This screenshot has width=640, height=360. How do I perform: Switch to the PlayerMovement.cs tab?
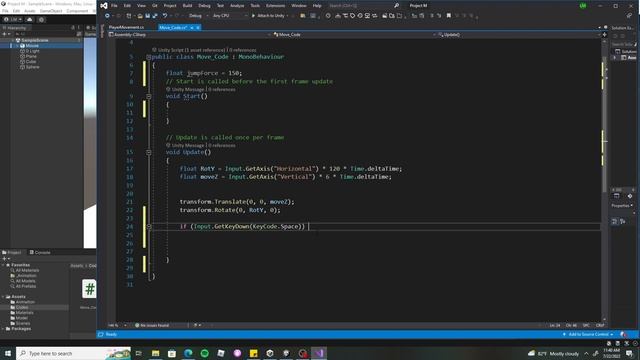(x=127, y=27)
